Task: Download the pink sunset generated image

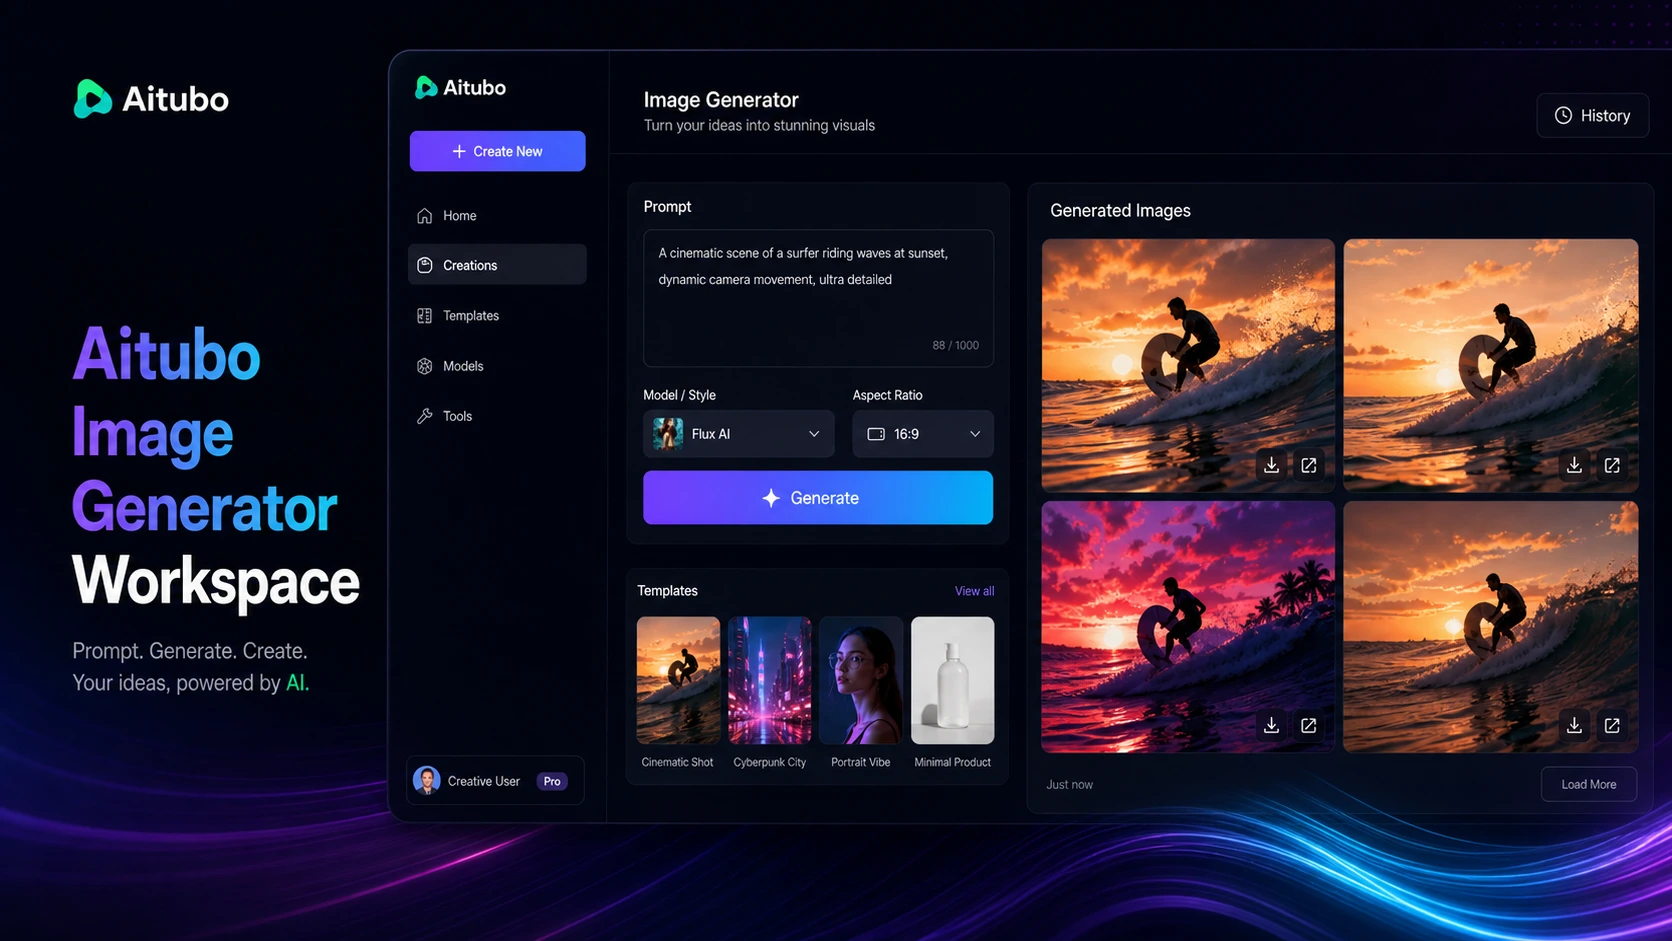Action: tap(1271, 725)
